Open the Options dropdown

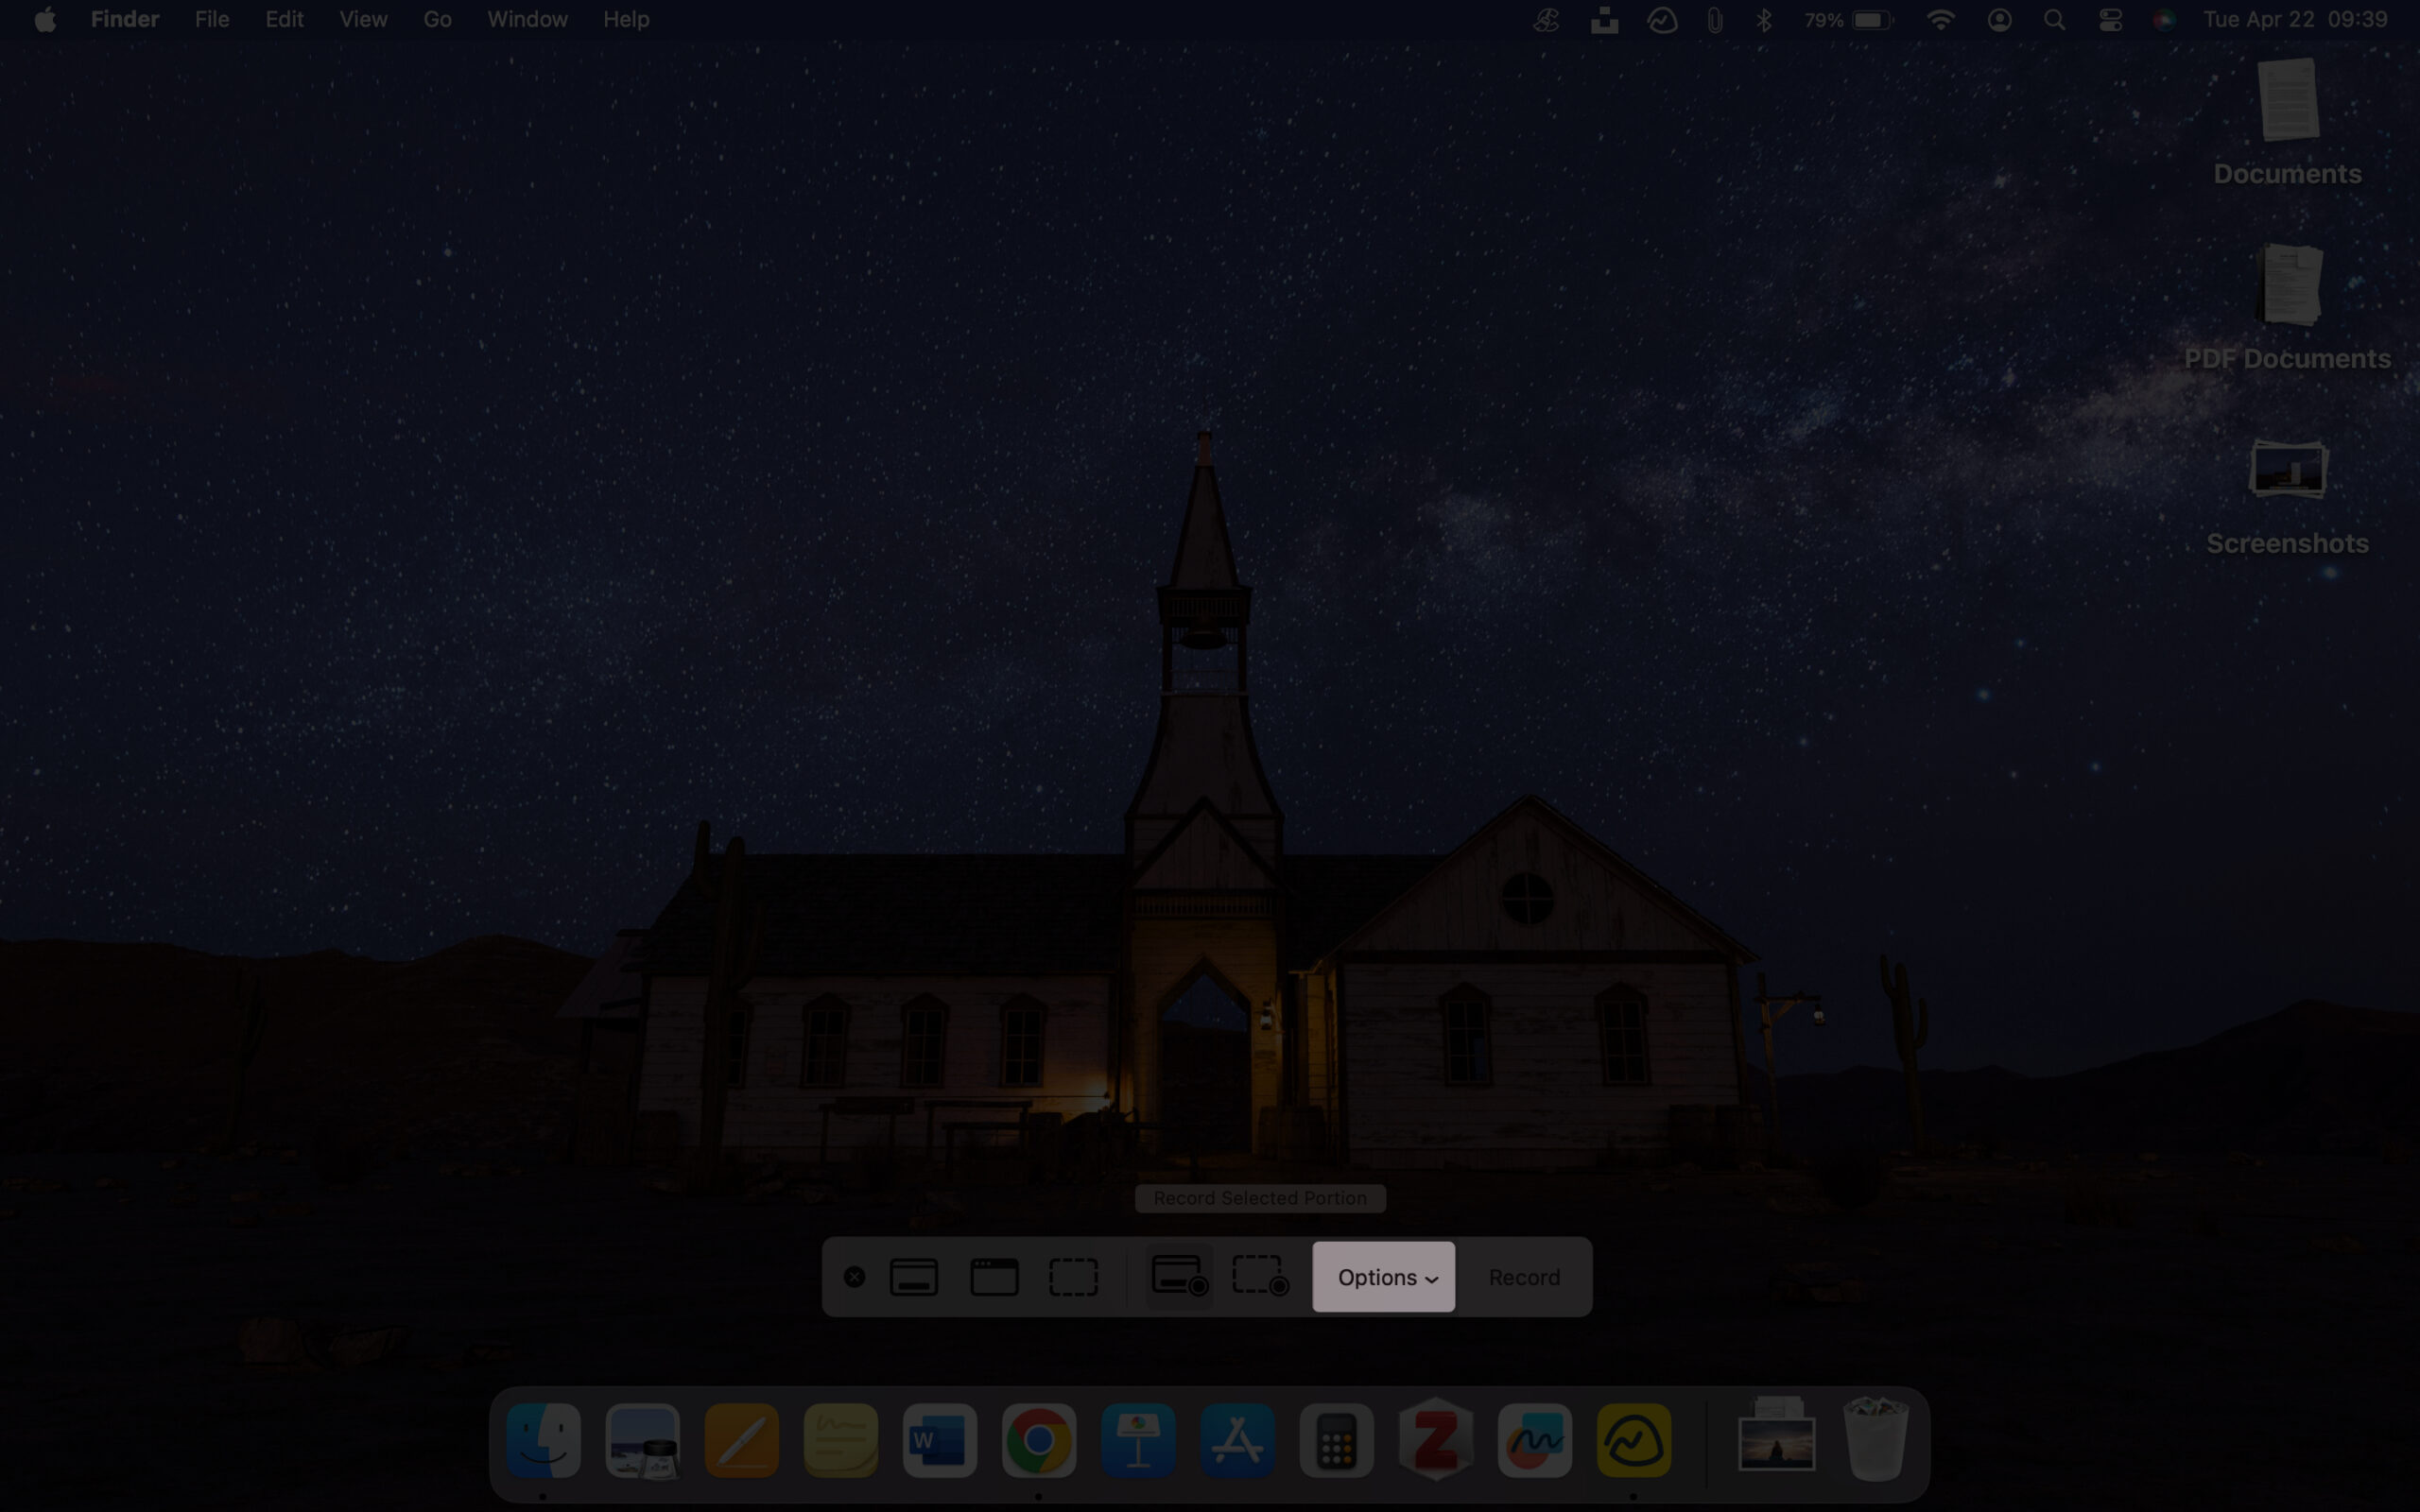coord(1383,1277)
